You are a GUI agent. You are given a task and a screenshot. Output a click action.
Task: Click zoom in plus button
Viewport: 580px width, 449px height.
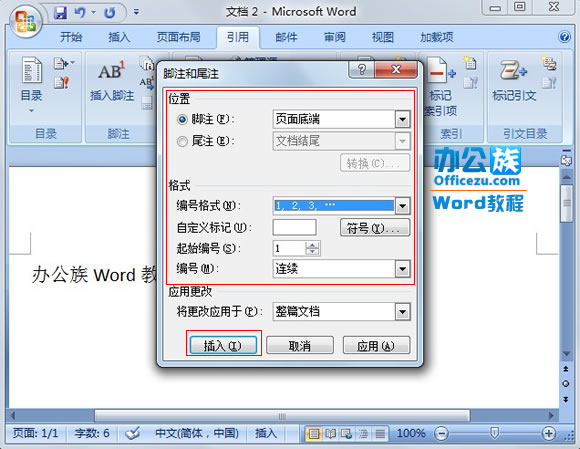[x=549, y=433]
